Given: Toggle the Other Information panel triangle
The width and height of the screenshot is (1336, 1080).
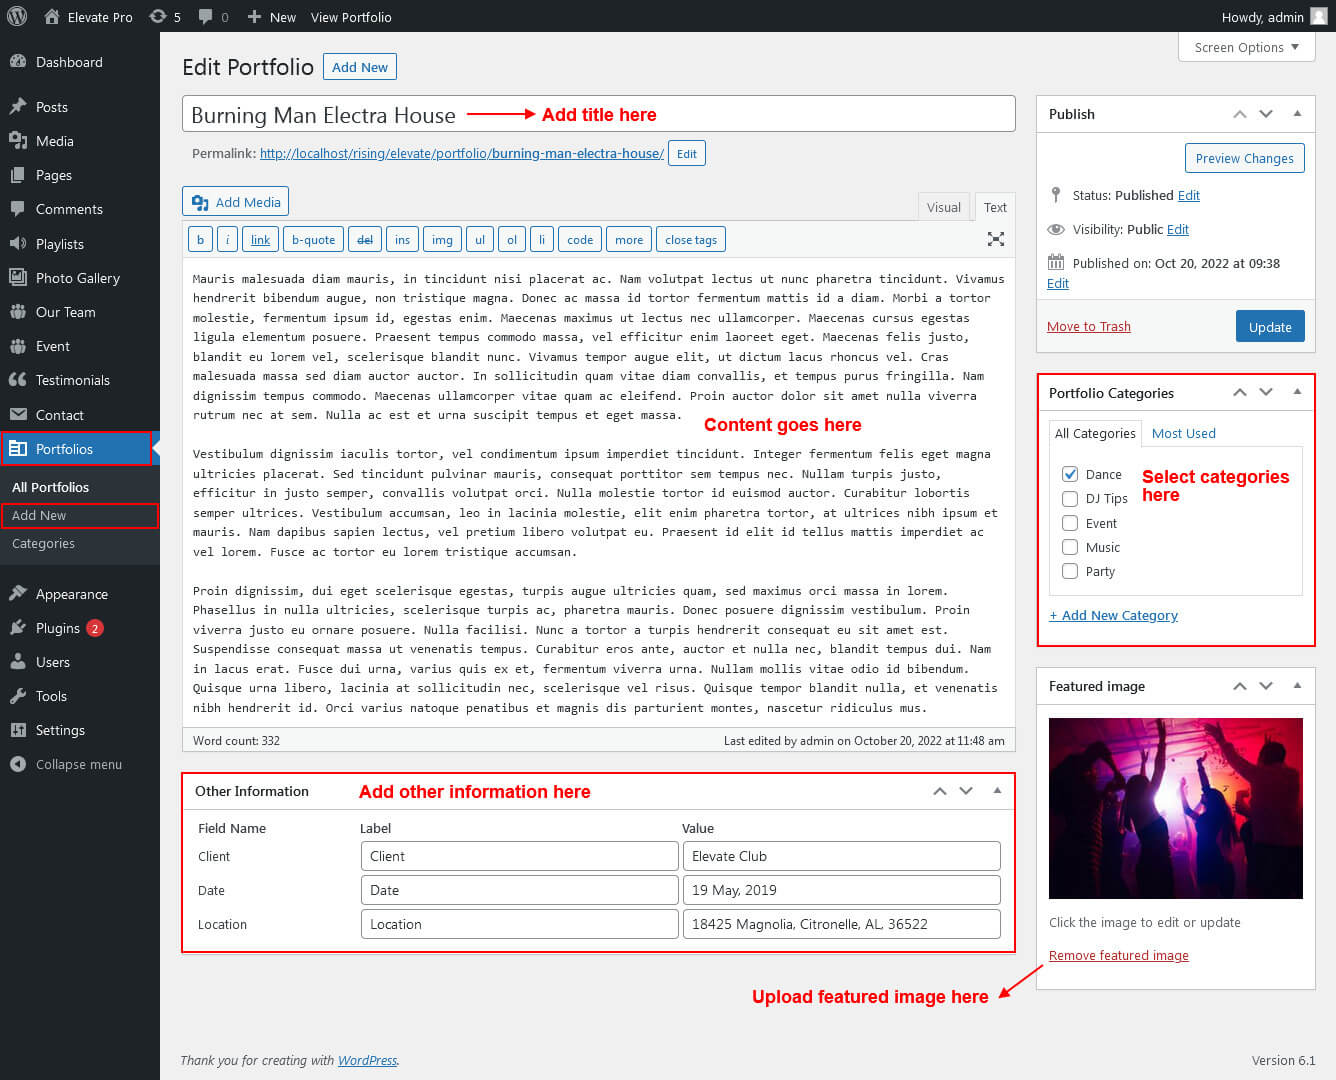Looking at the screenshot, I should tap(997, 791).
